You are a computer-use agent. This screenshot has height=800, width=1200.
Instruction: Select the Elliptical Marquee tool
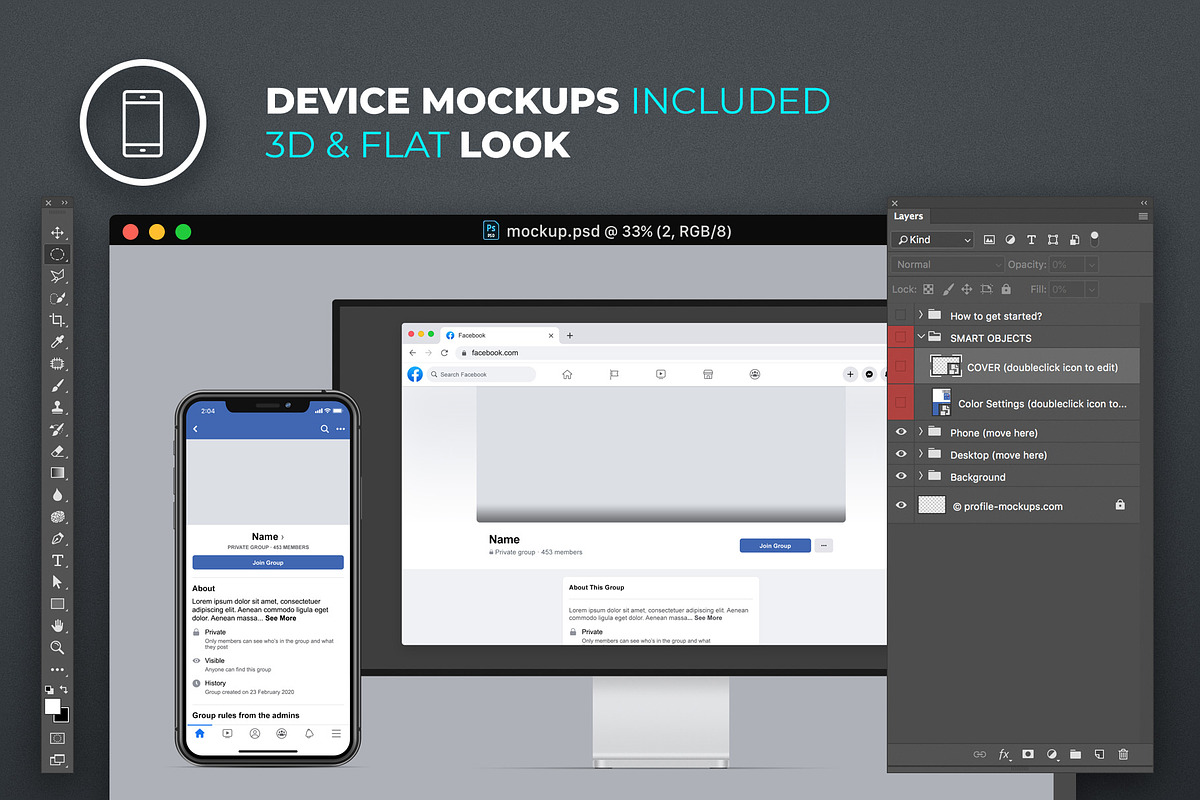57,254
